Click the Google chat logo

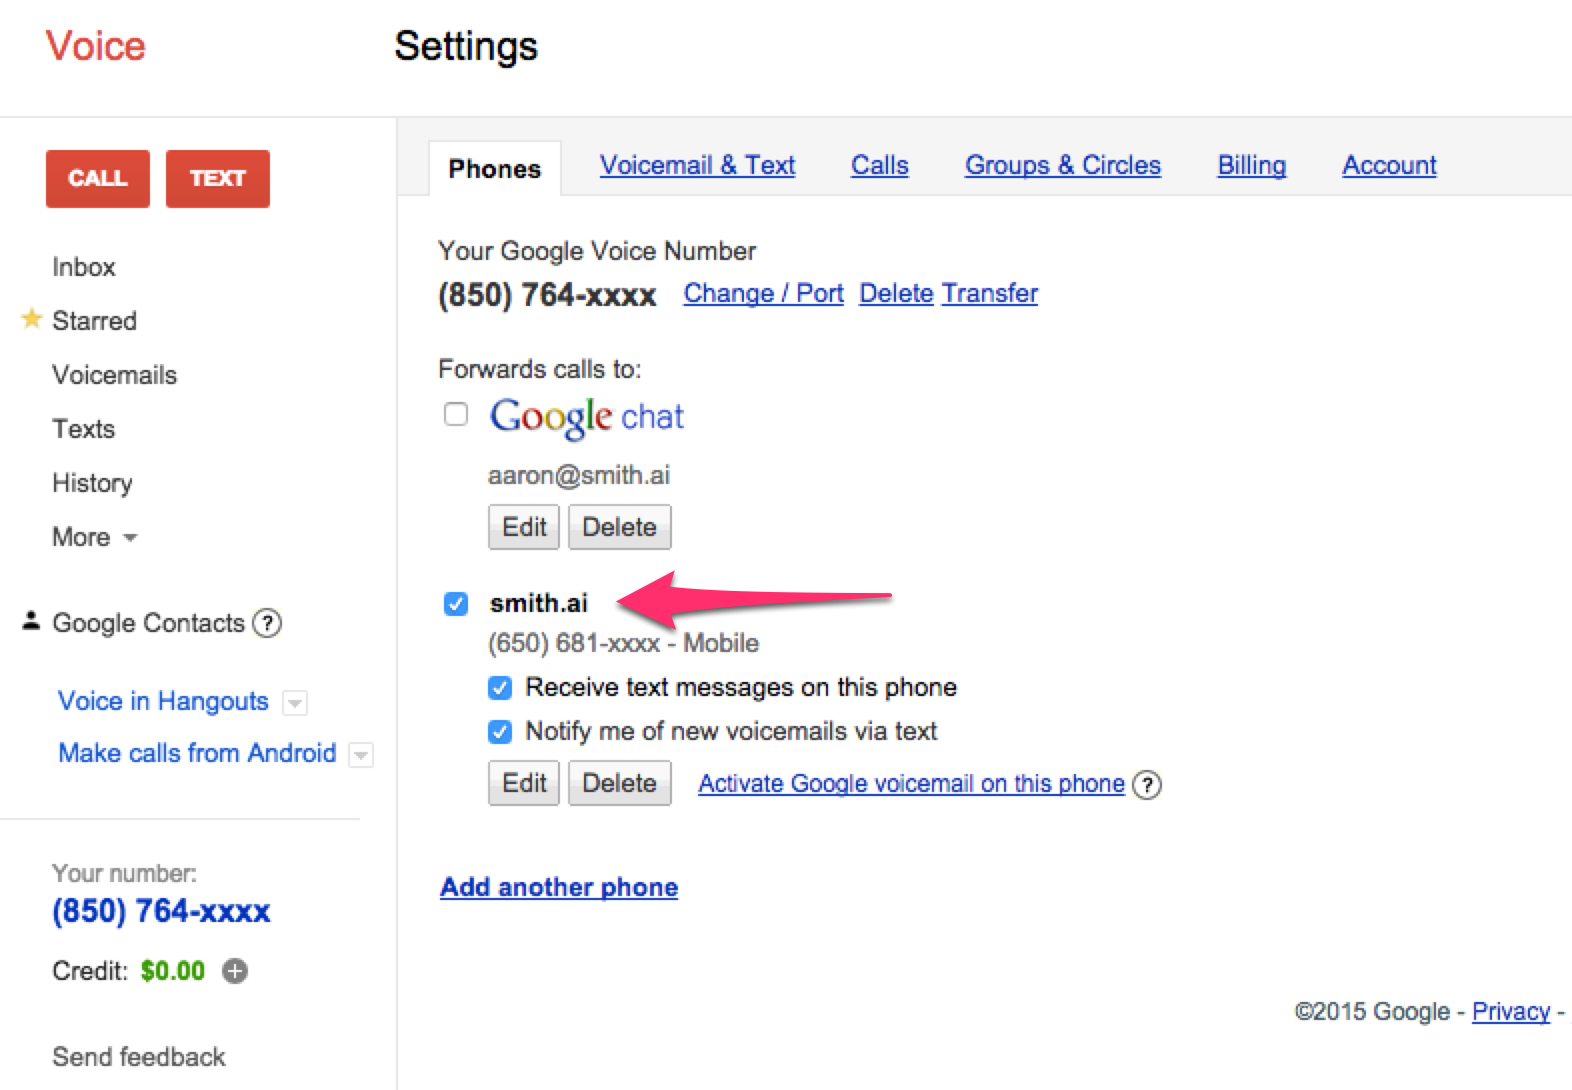point(587,417)
